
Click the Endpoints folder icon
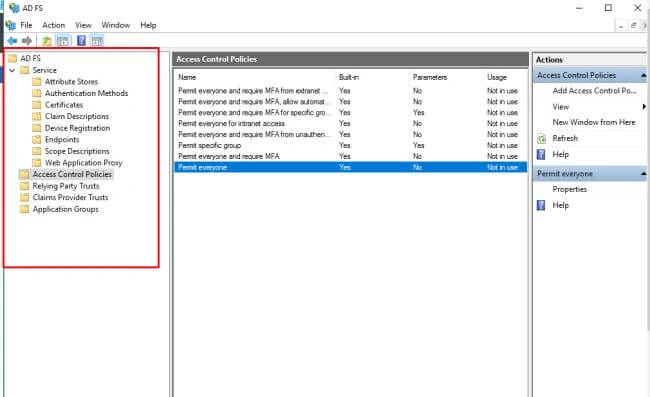[37, 139]
